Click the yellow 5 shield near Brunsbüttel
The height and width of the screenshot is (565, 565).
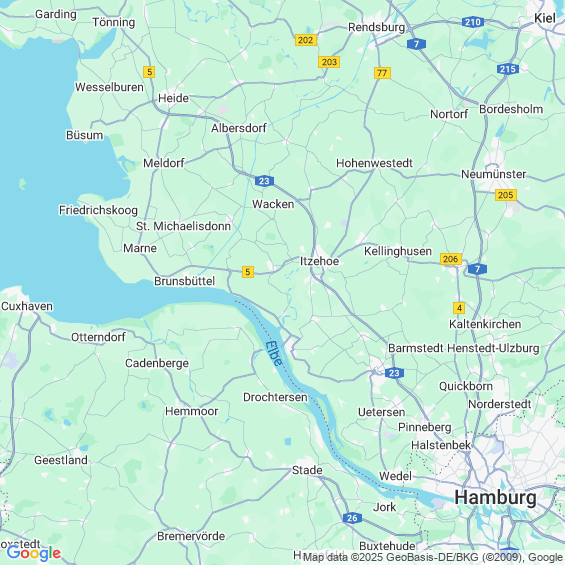pos(248,272)
